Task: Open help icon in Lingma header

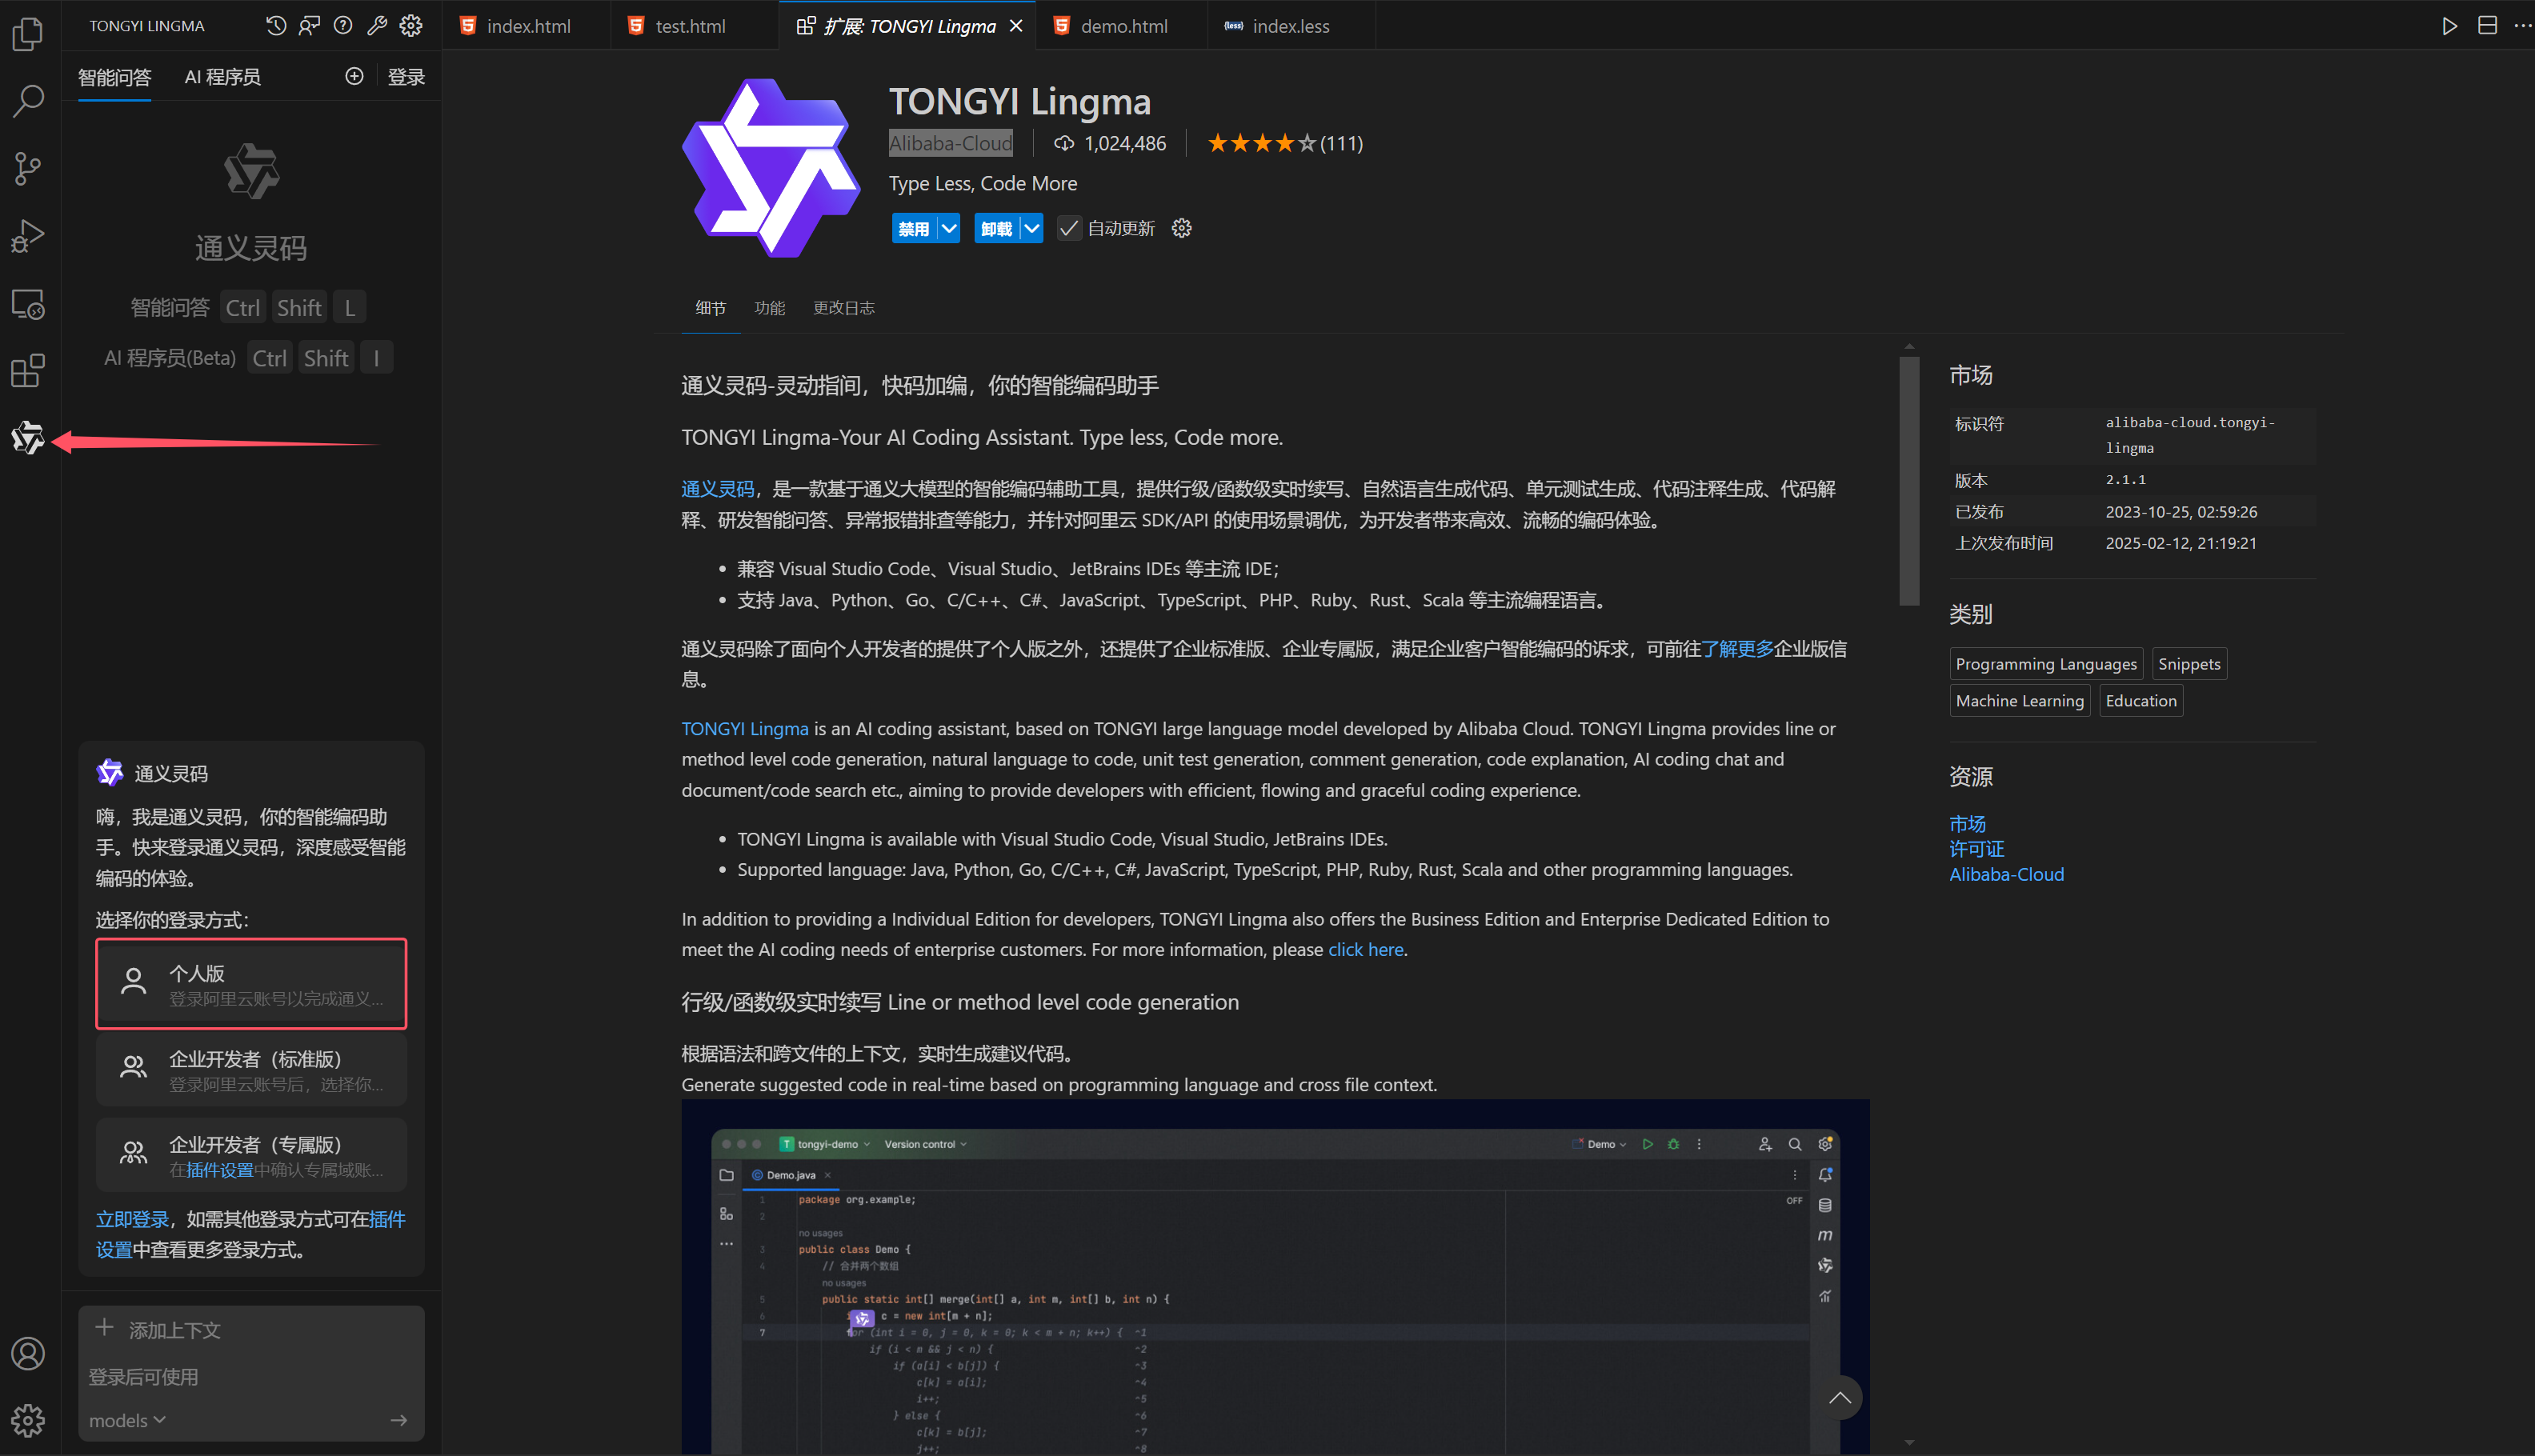Action: 343,26
